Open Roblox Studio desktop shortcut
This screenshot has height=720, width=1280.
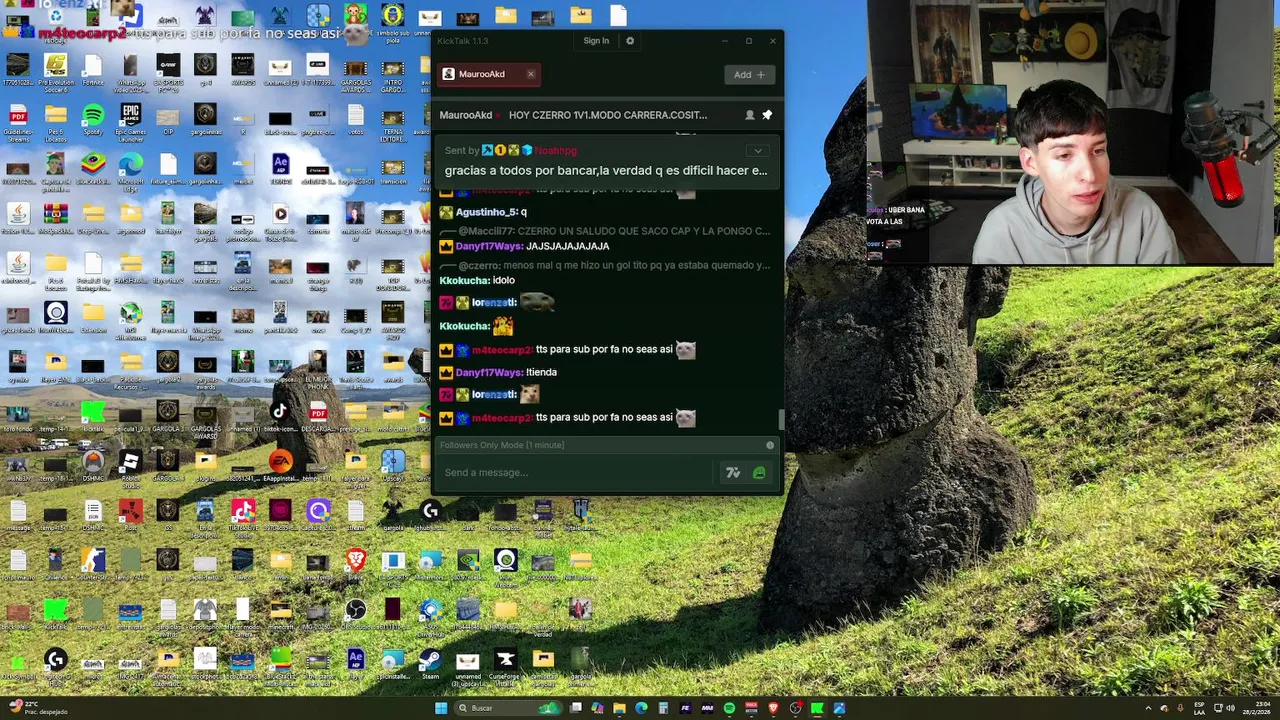click(x=131, y=465)
